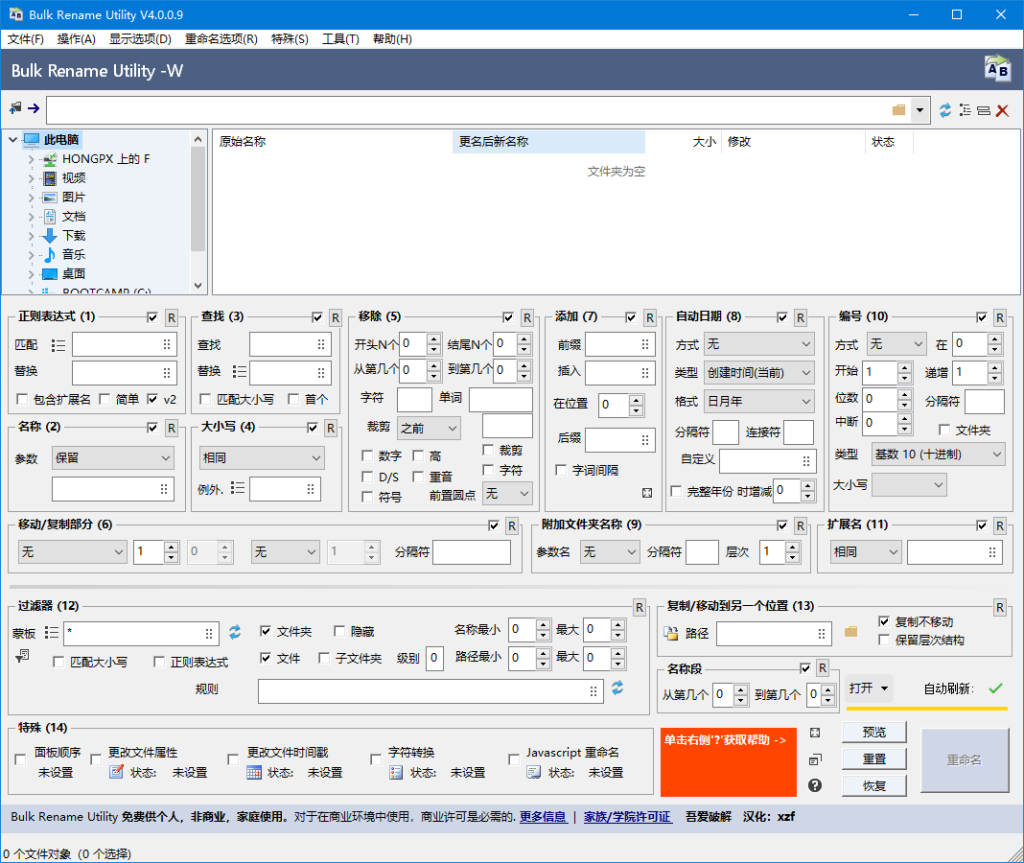Click the list icon next to 匹配 in 正则表达式

coord(58,345)
